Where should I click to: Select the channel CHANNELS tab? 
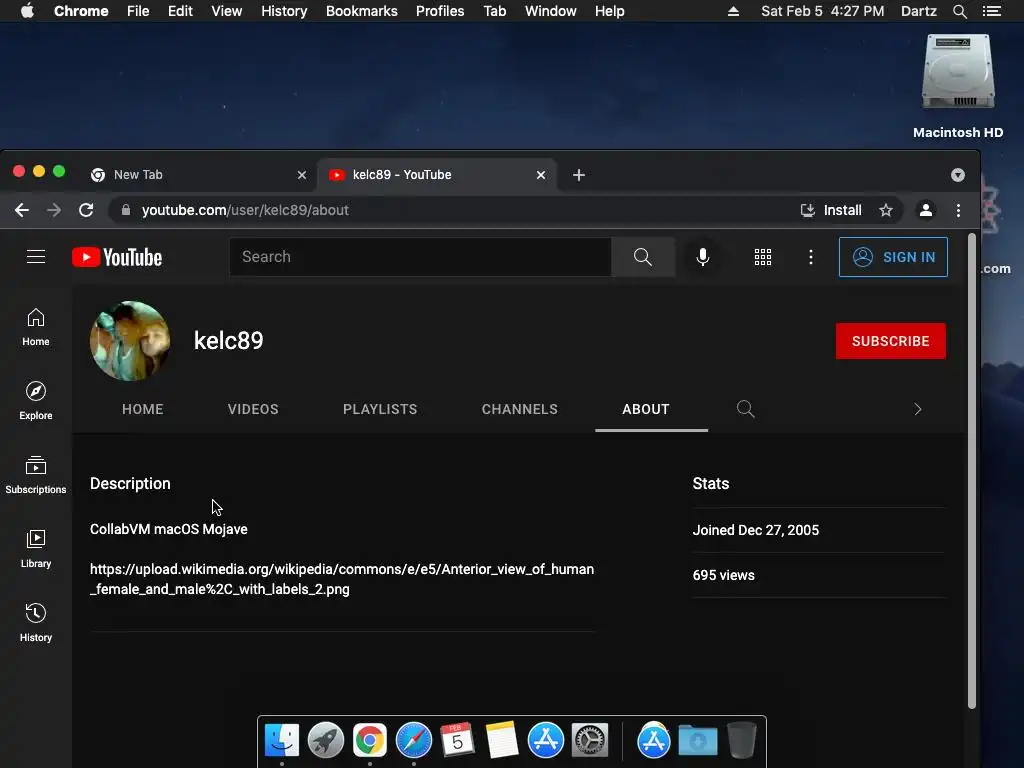tap(520, 409)
